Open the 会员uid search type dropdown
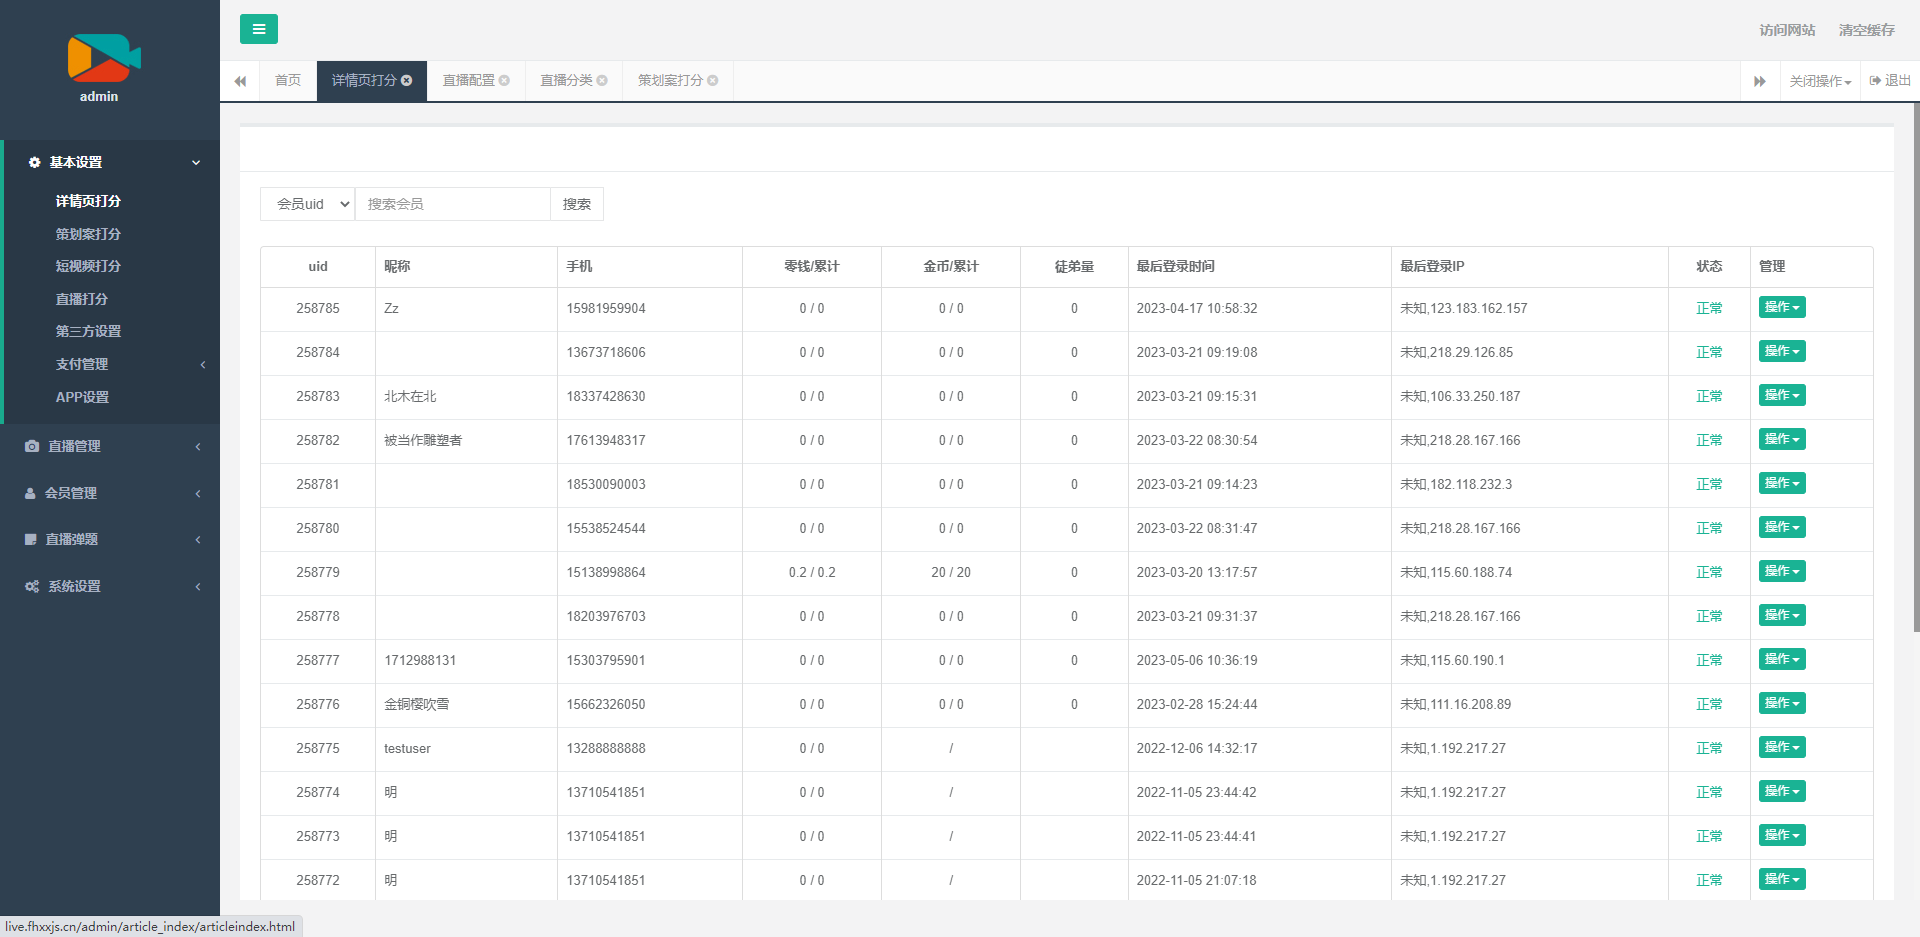Screen dimensions: 1920x937 pos(308,204)
